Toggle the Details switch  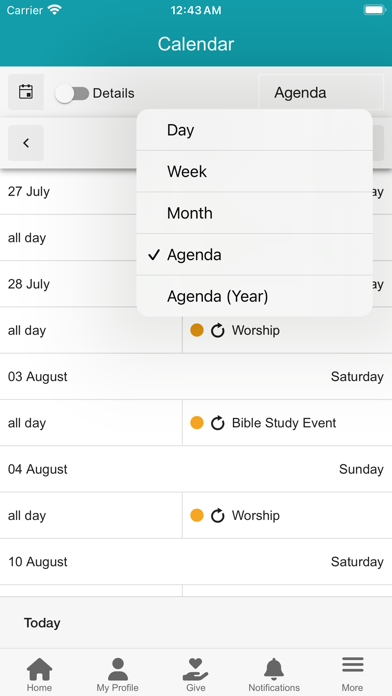click(x=72, y=94)
